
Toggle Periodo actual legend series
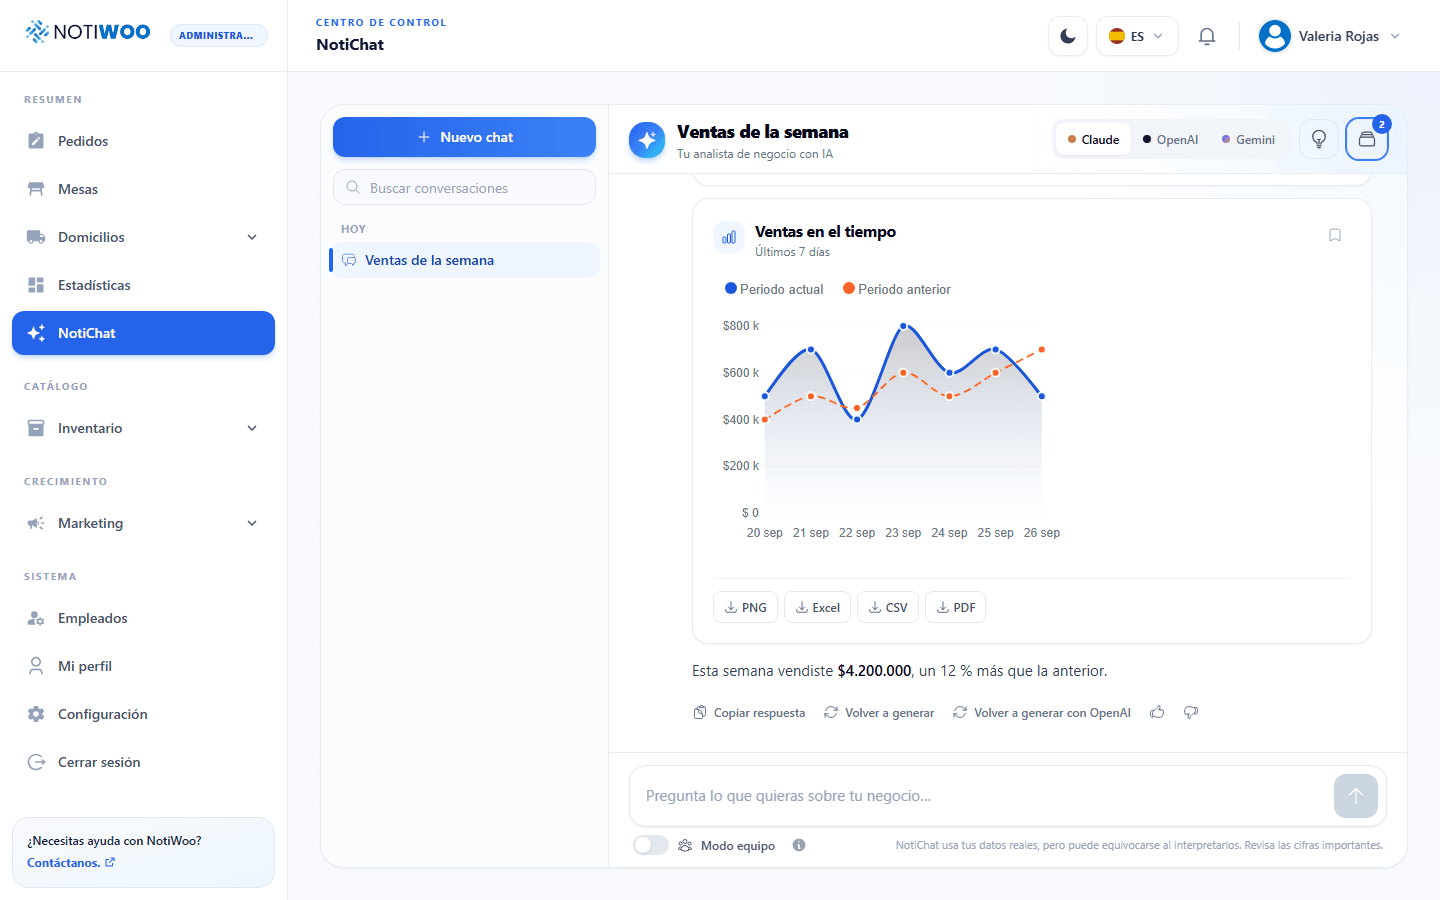click(x=774, y=289)
